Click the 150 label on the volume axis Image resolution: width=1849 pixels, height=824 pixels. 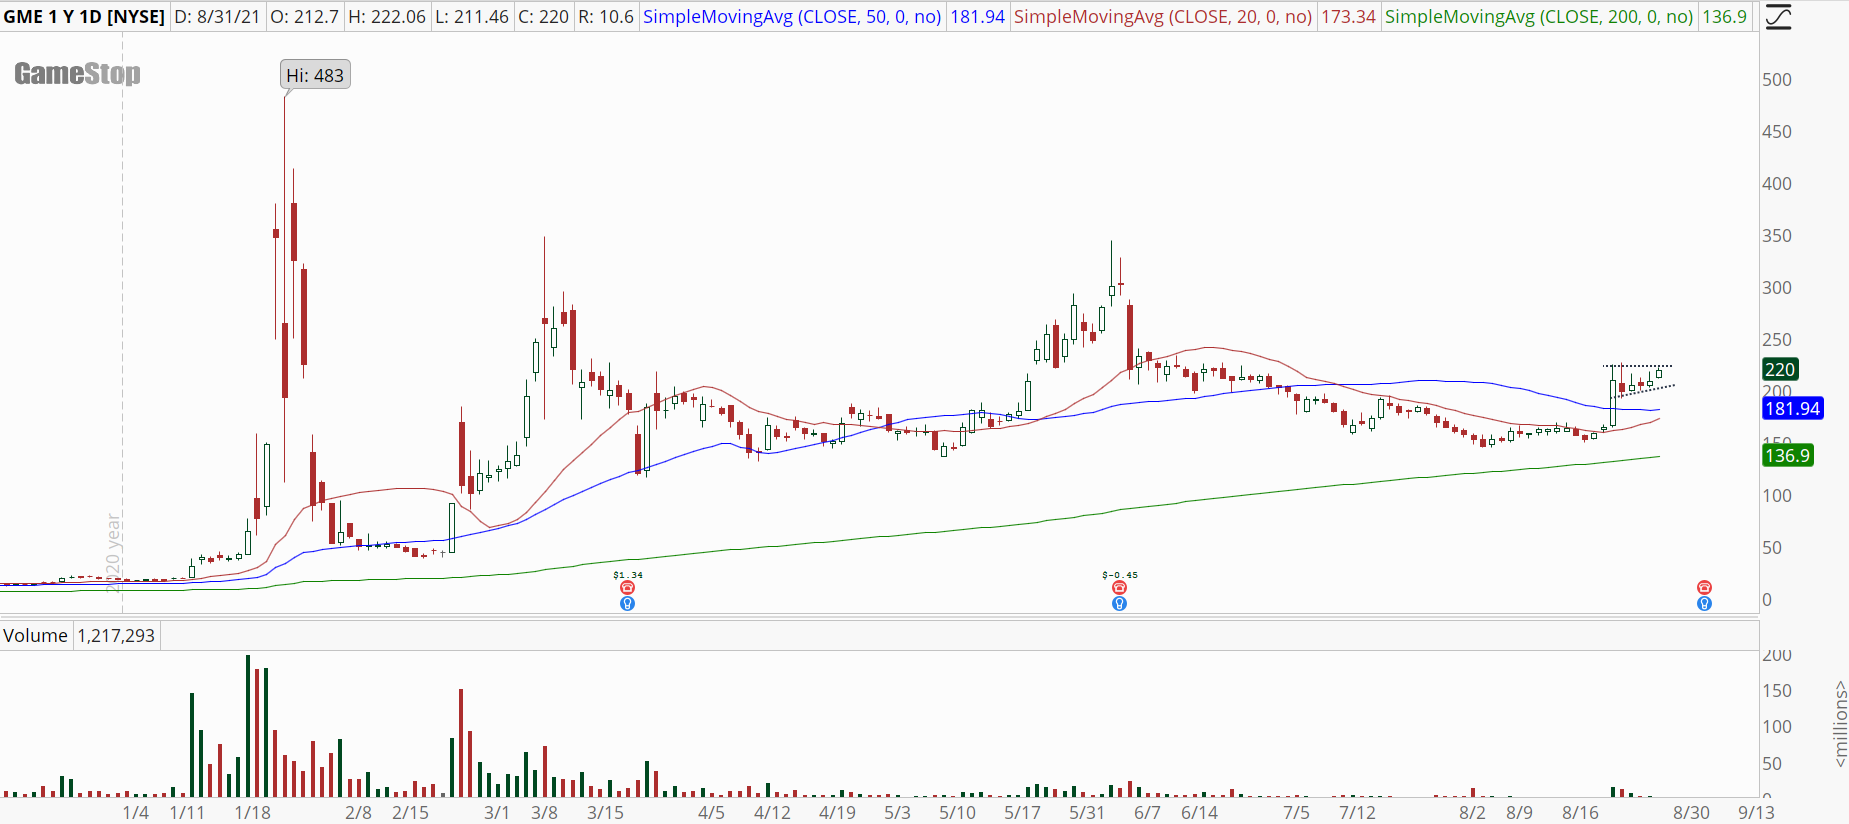(1777, 691)
